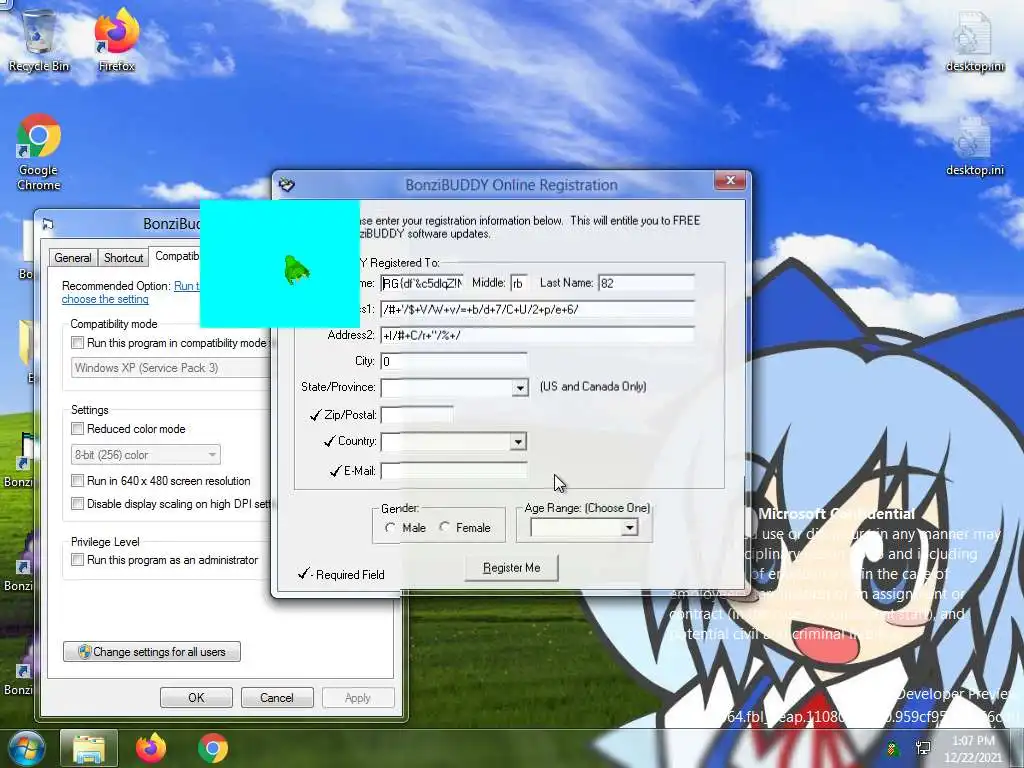The width and height of the screenshot is (1024, 768).
Task: Click the 'Required Field' legend text
Action: pos(350,575)
